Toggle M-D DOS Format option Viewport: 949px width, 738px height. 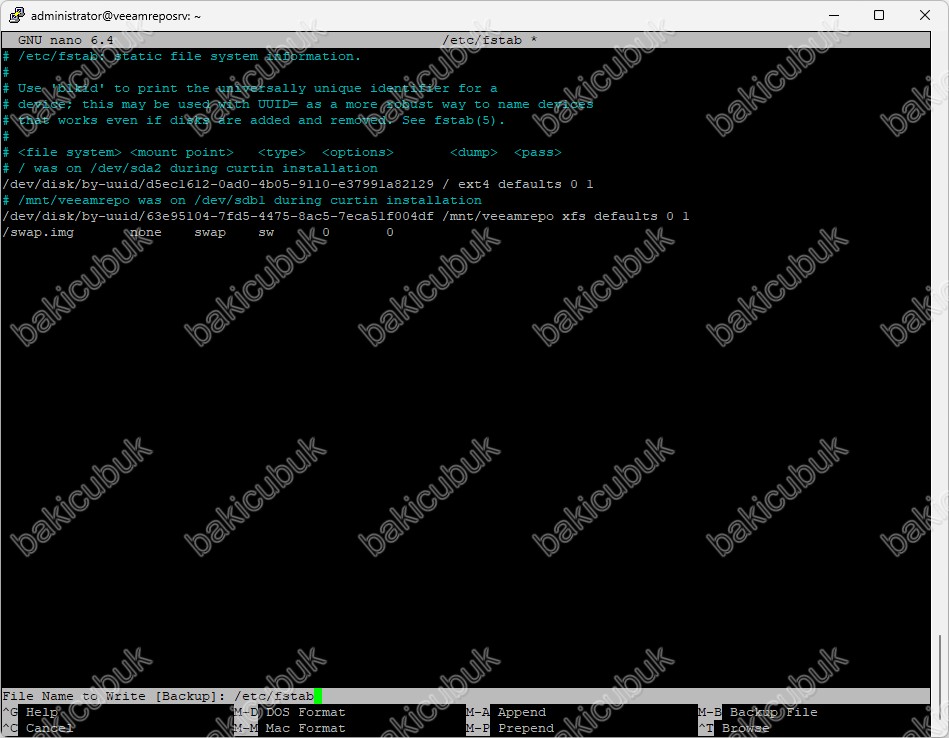(x=290, y=712)
